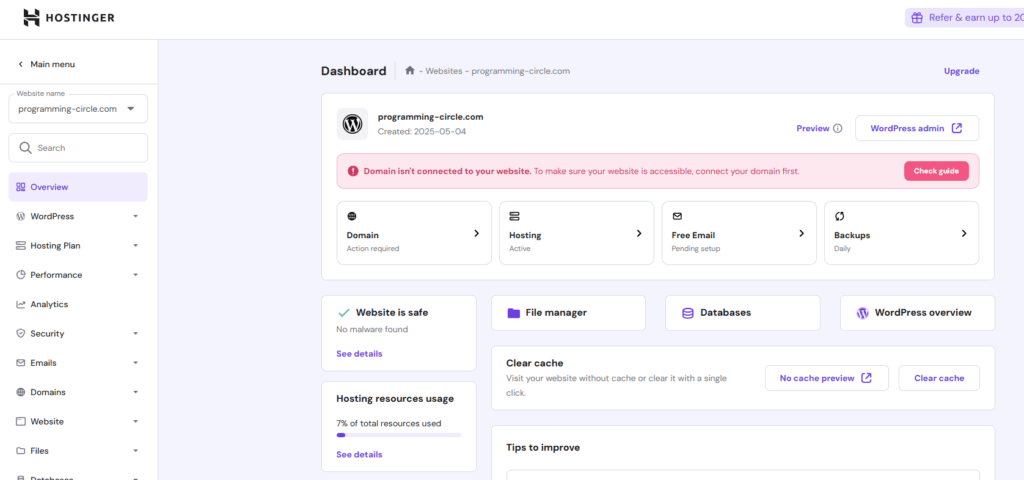1024x480 pixels.
Task: Click the home icon in breadcrumb
Action: tap(410, 71)
